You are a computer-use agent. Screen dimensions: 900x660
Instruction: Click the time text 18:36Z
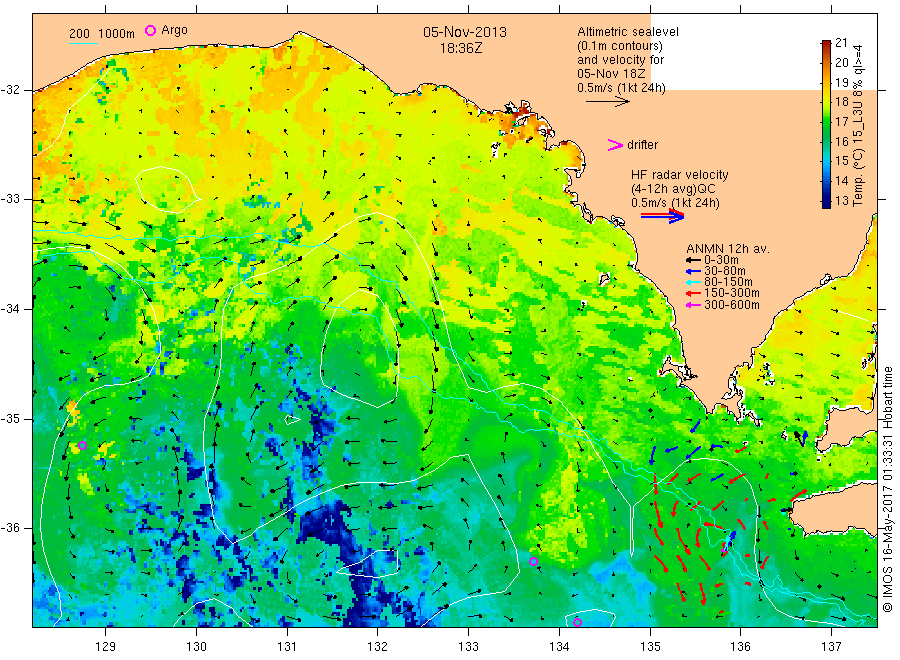pos(461,49)
